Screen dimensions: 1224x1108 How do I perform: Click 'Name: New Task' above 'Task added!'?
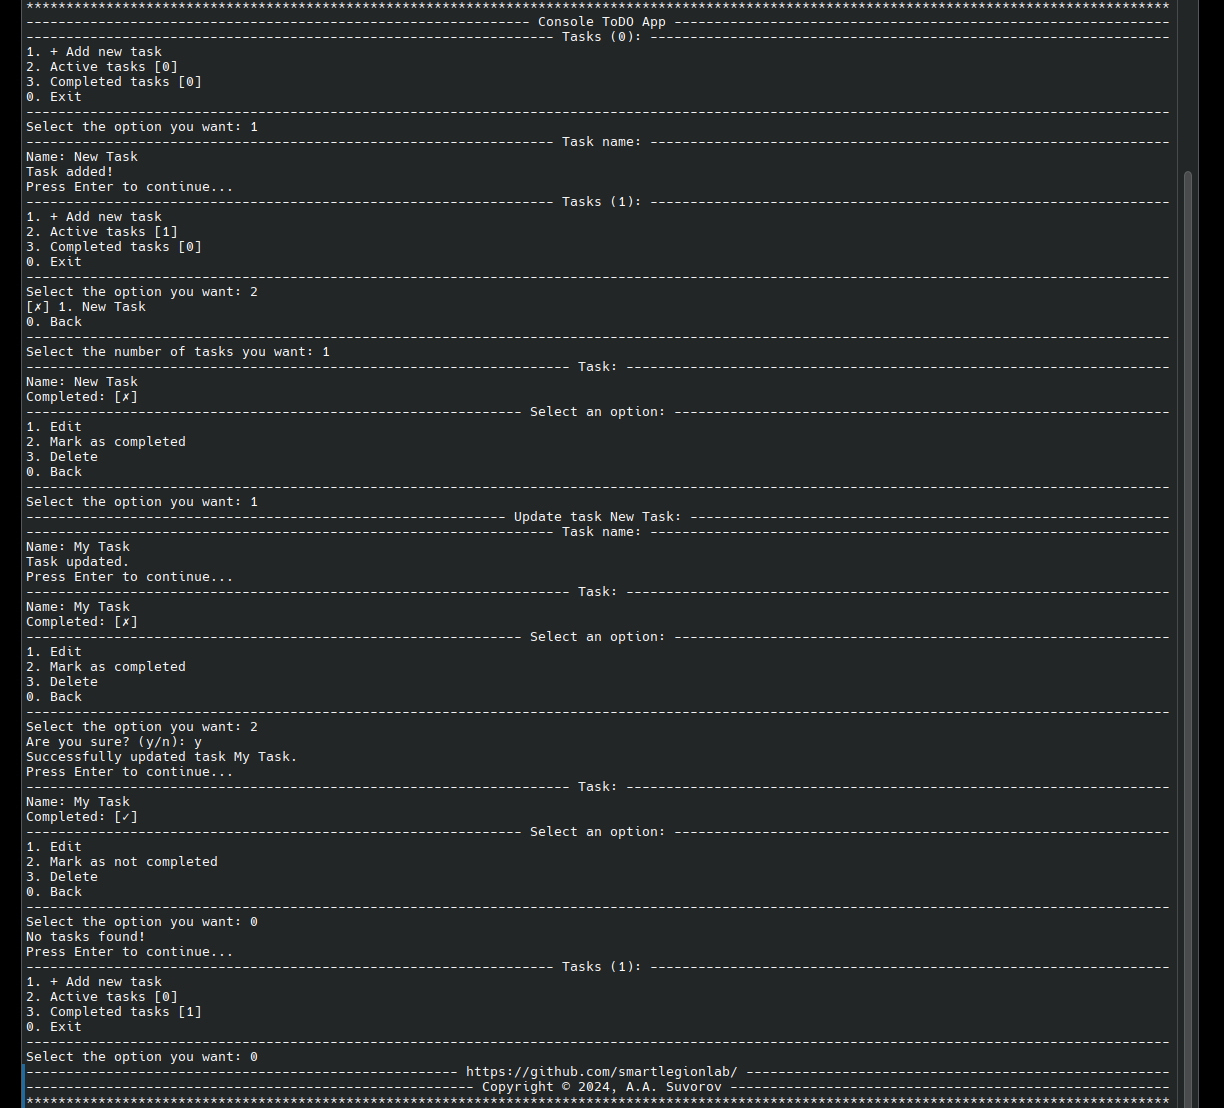pyautogui.click(x=82, y=157)
